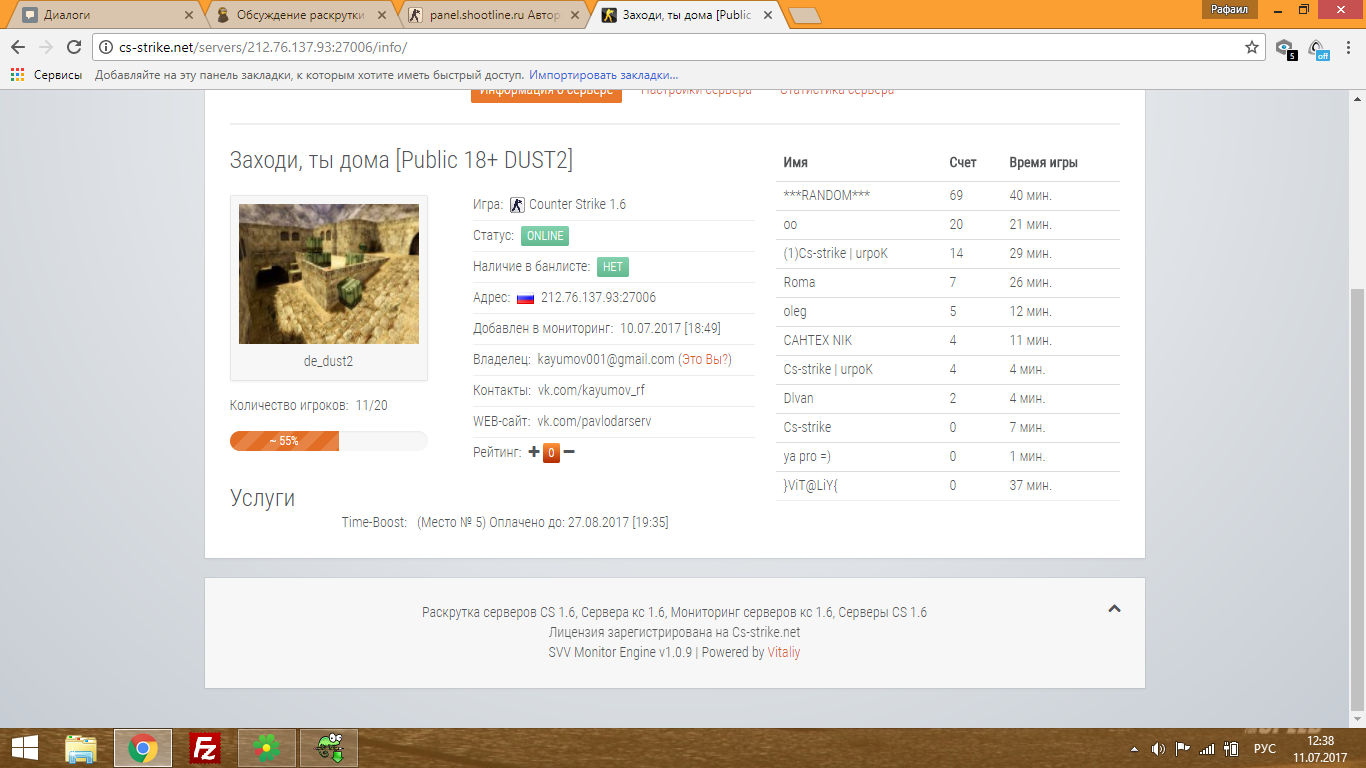Open the Apps grid icon (Сервисы)
1366x768 pixels.
pos(17,75)
